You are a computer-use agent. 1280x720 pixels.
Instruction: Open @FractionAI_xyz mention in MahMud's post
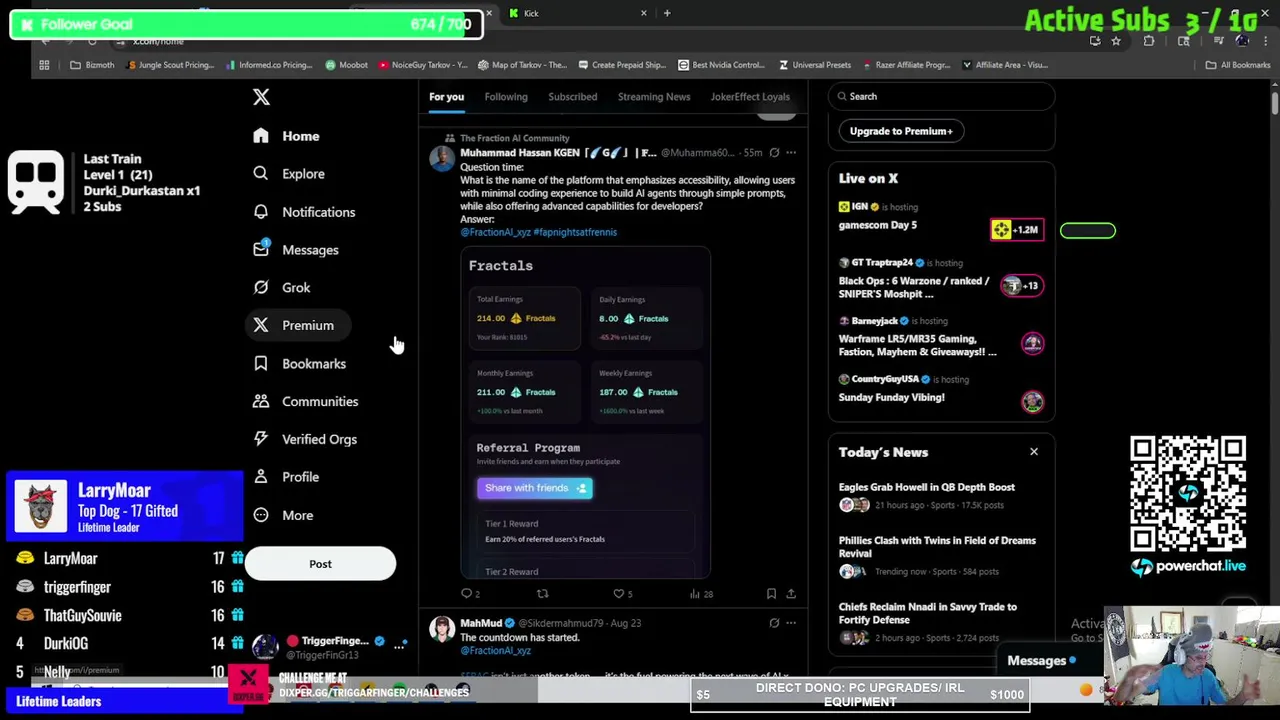pyautogui.click(x=495, y=651)
